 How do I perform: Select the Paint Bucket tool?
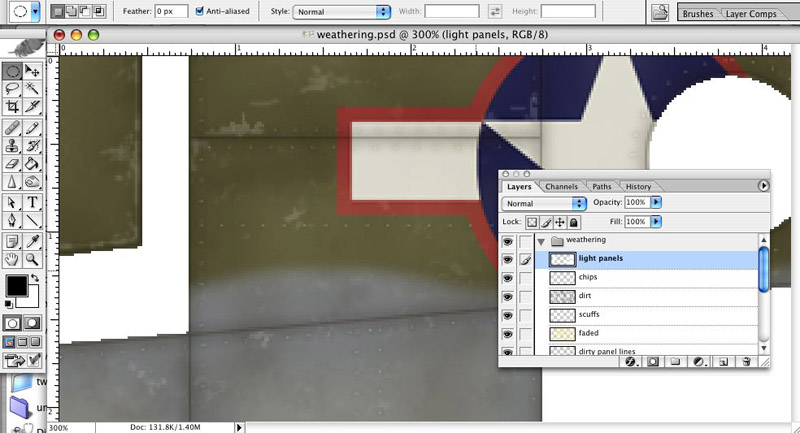(32, 164)
